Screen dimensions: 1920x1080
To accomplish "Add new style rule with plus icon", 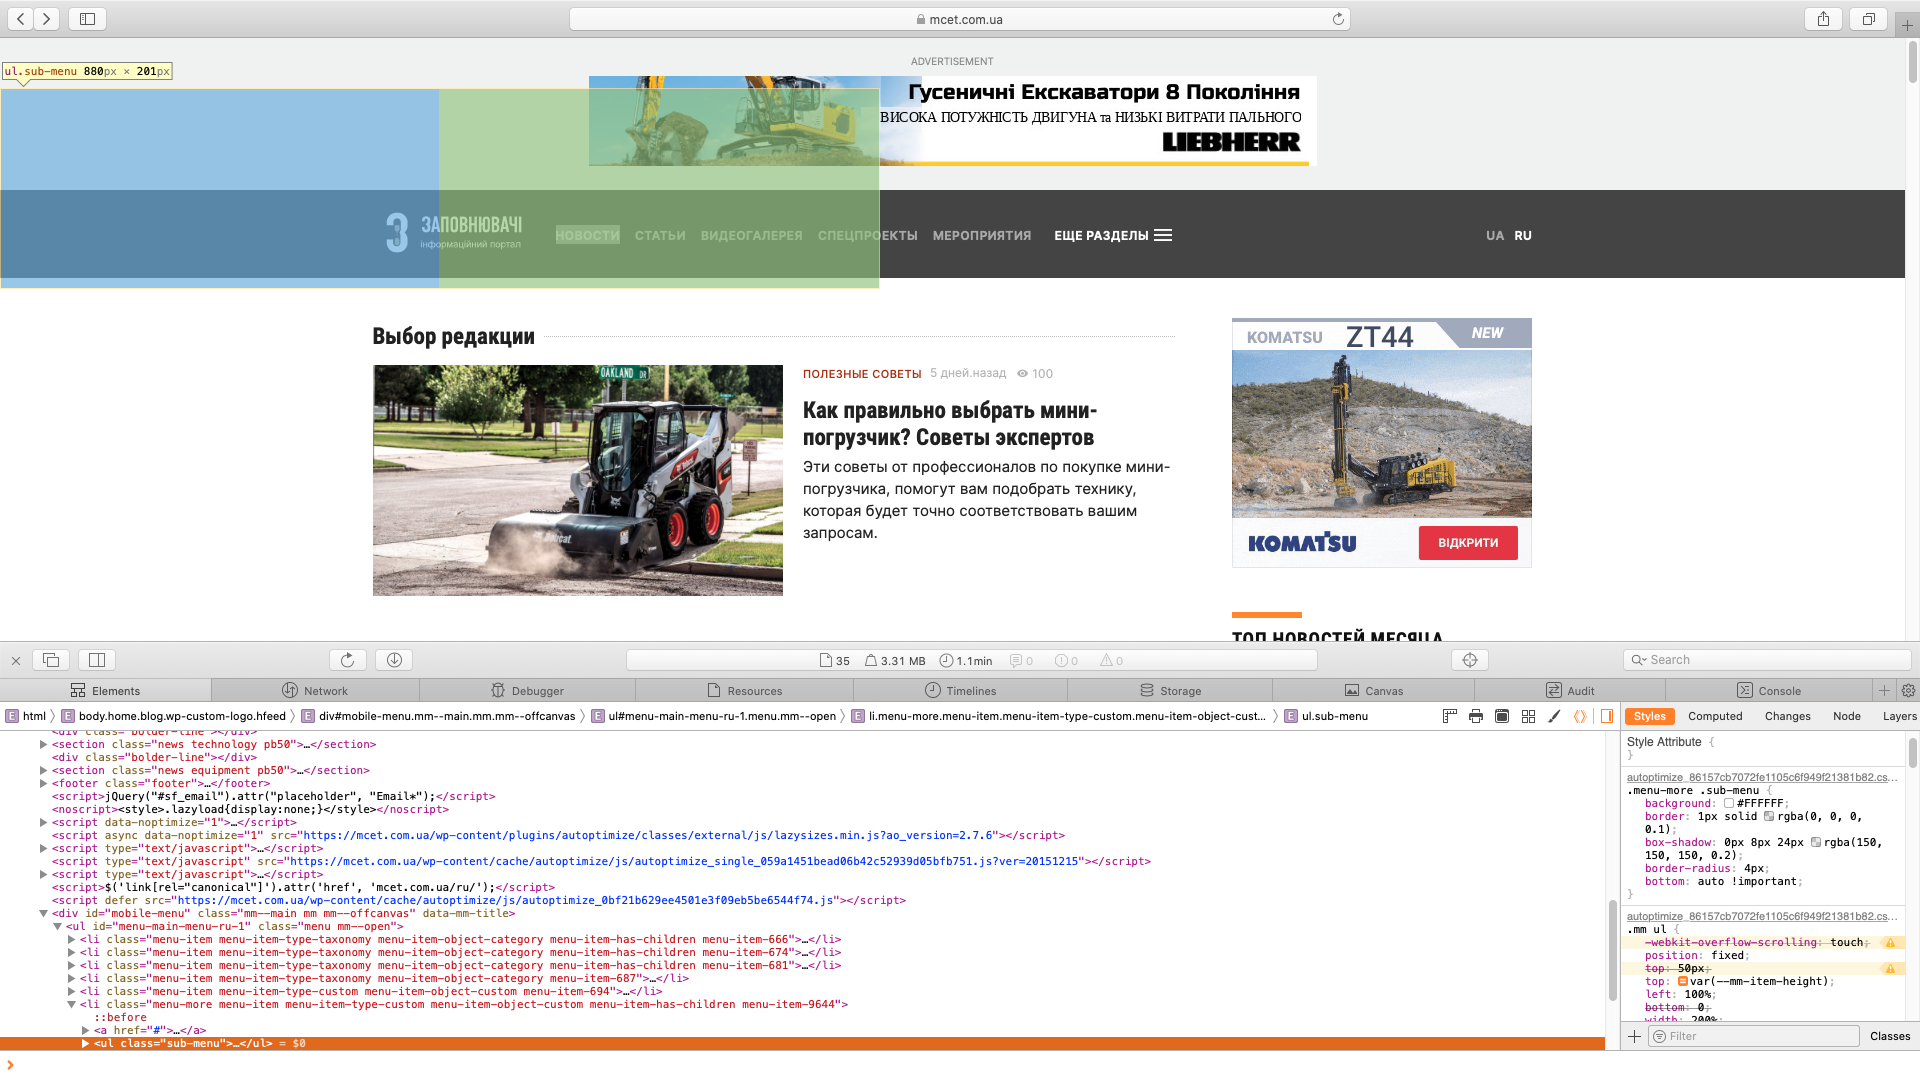I will click(x=1634, y=1036).
